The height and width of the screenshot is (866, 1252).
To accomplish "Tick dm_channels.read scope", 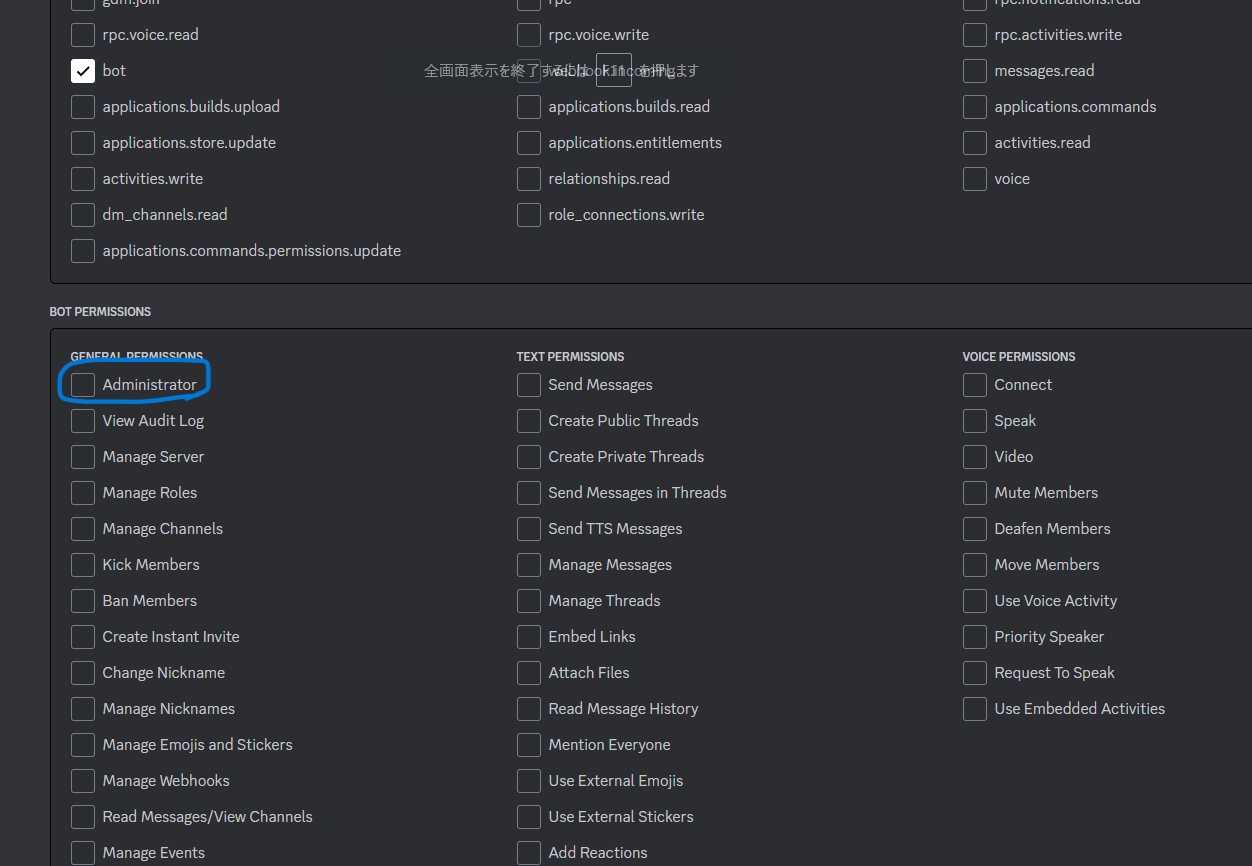I will 83,215.
